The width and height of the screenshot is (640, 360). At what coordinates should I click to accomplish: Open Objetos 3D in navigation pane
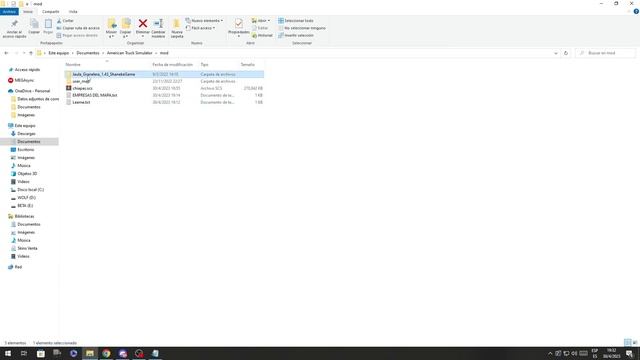coord(27,173)
